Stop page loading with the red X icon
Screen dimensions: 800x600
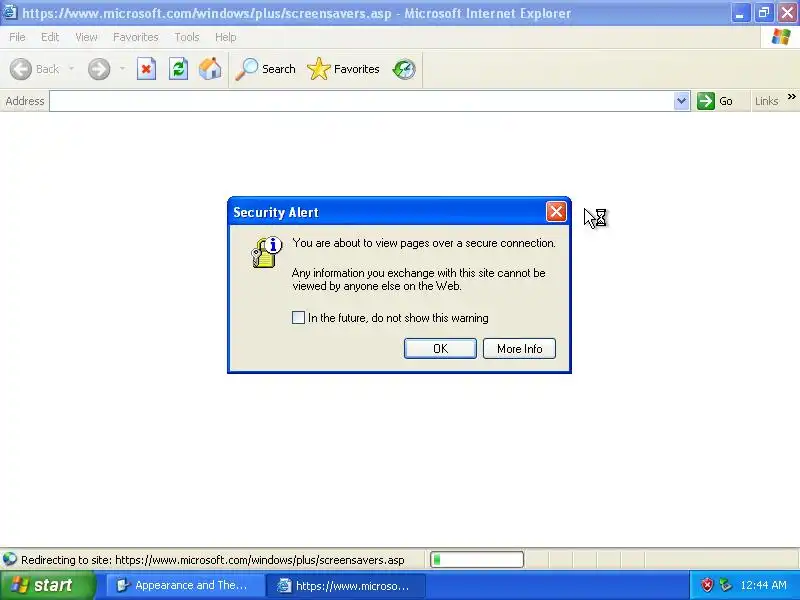(x=146, y=69)
